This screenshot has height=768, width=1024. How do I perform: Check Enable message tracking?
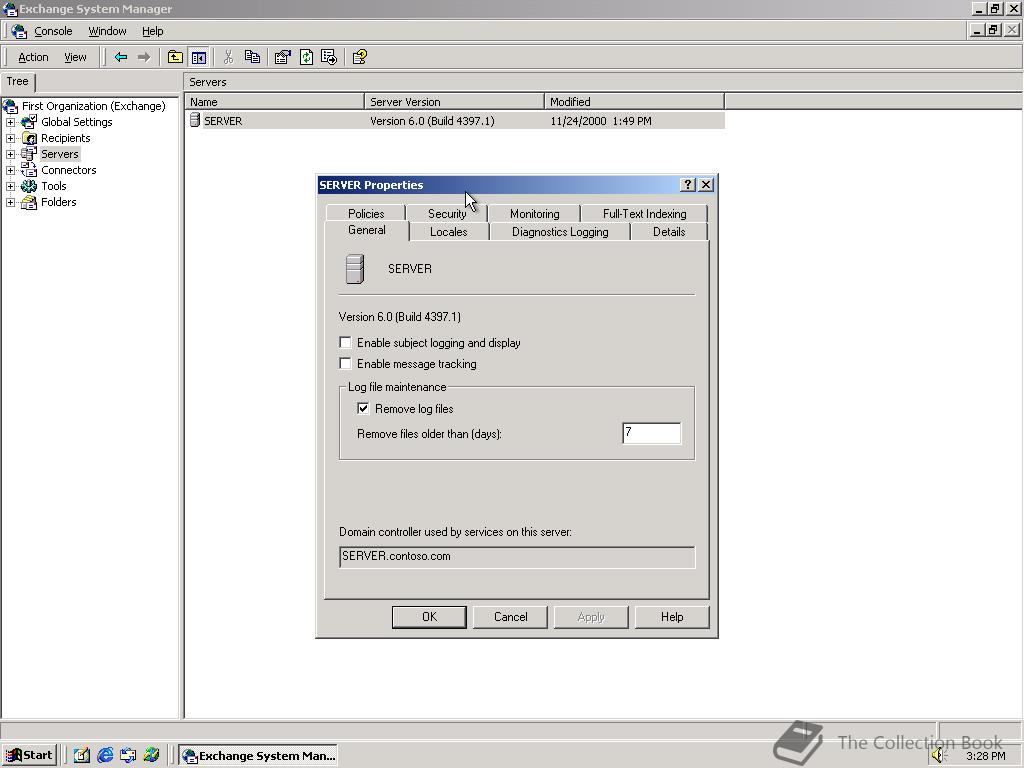[x=345, y=363]
